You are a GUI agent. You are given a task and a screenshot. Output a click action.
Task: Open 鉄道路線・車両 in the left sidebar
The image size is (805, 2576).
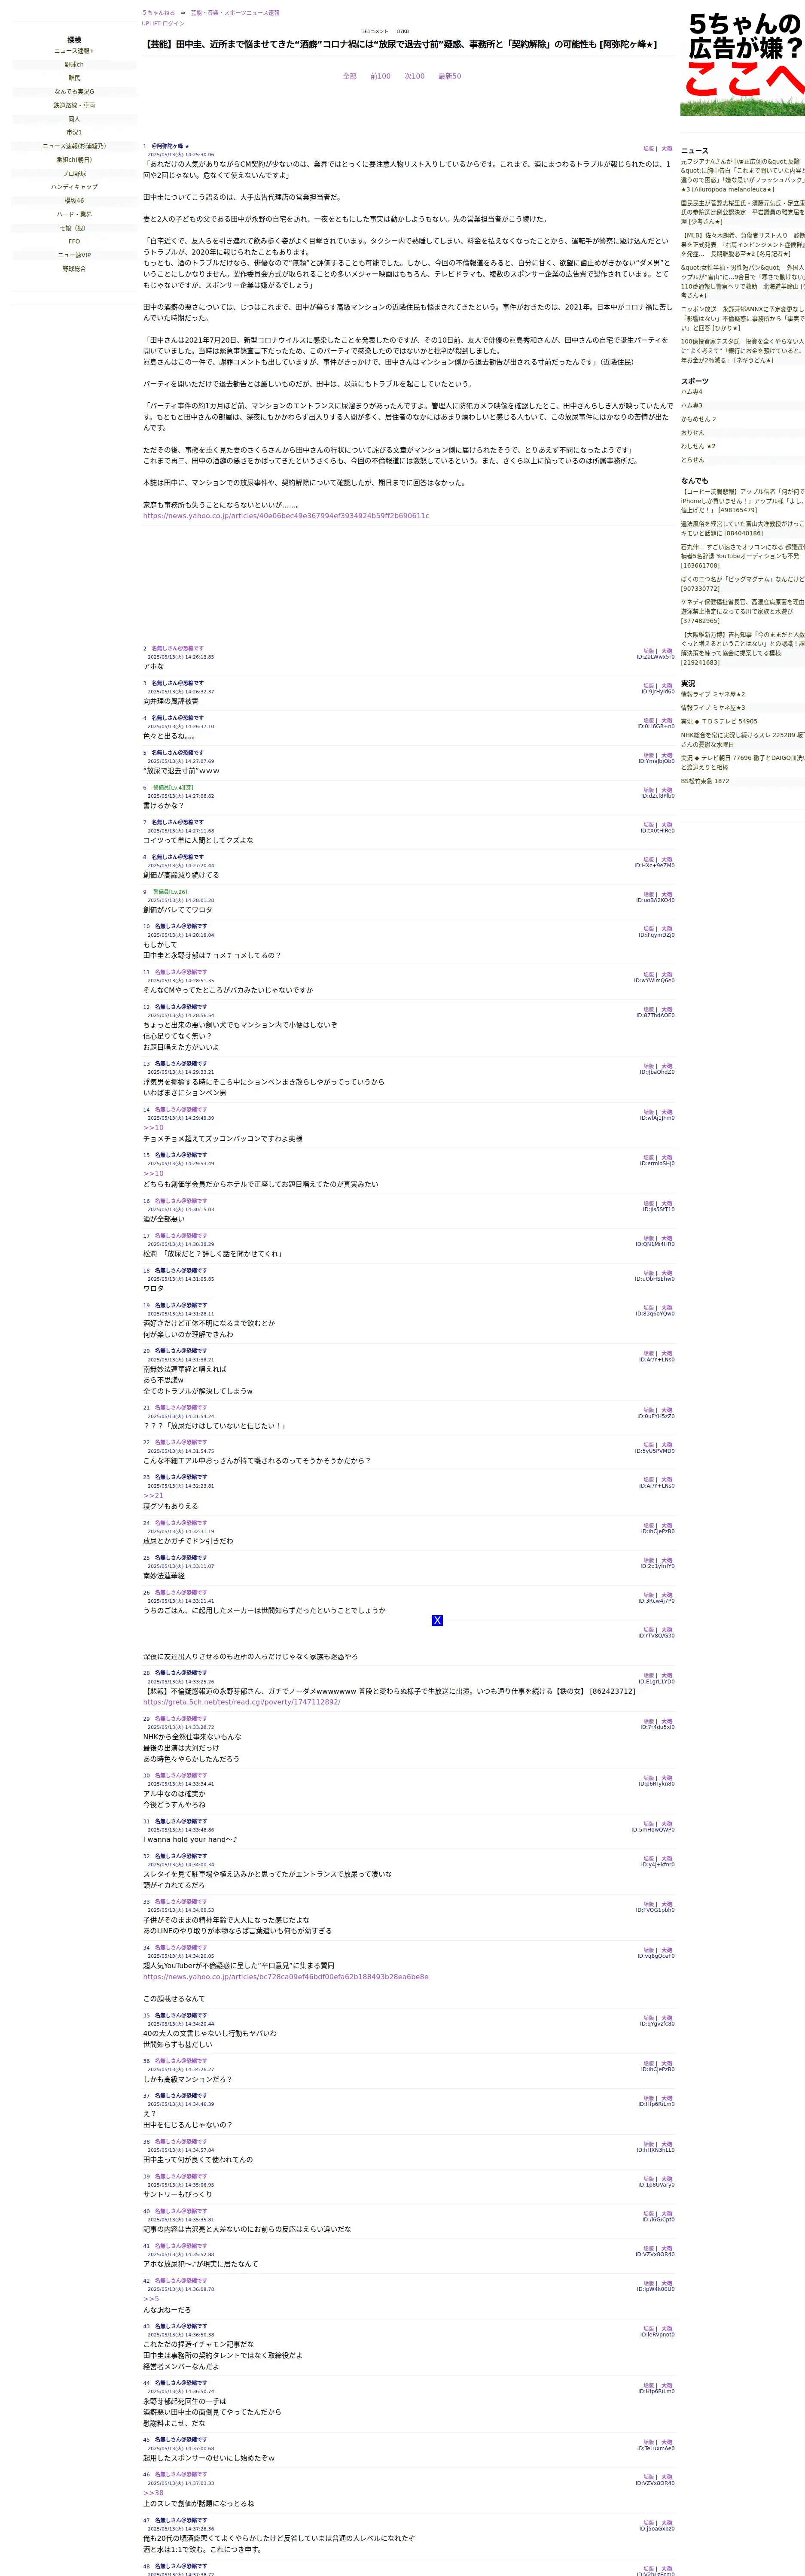(74, 105)
